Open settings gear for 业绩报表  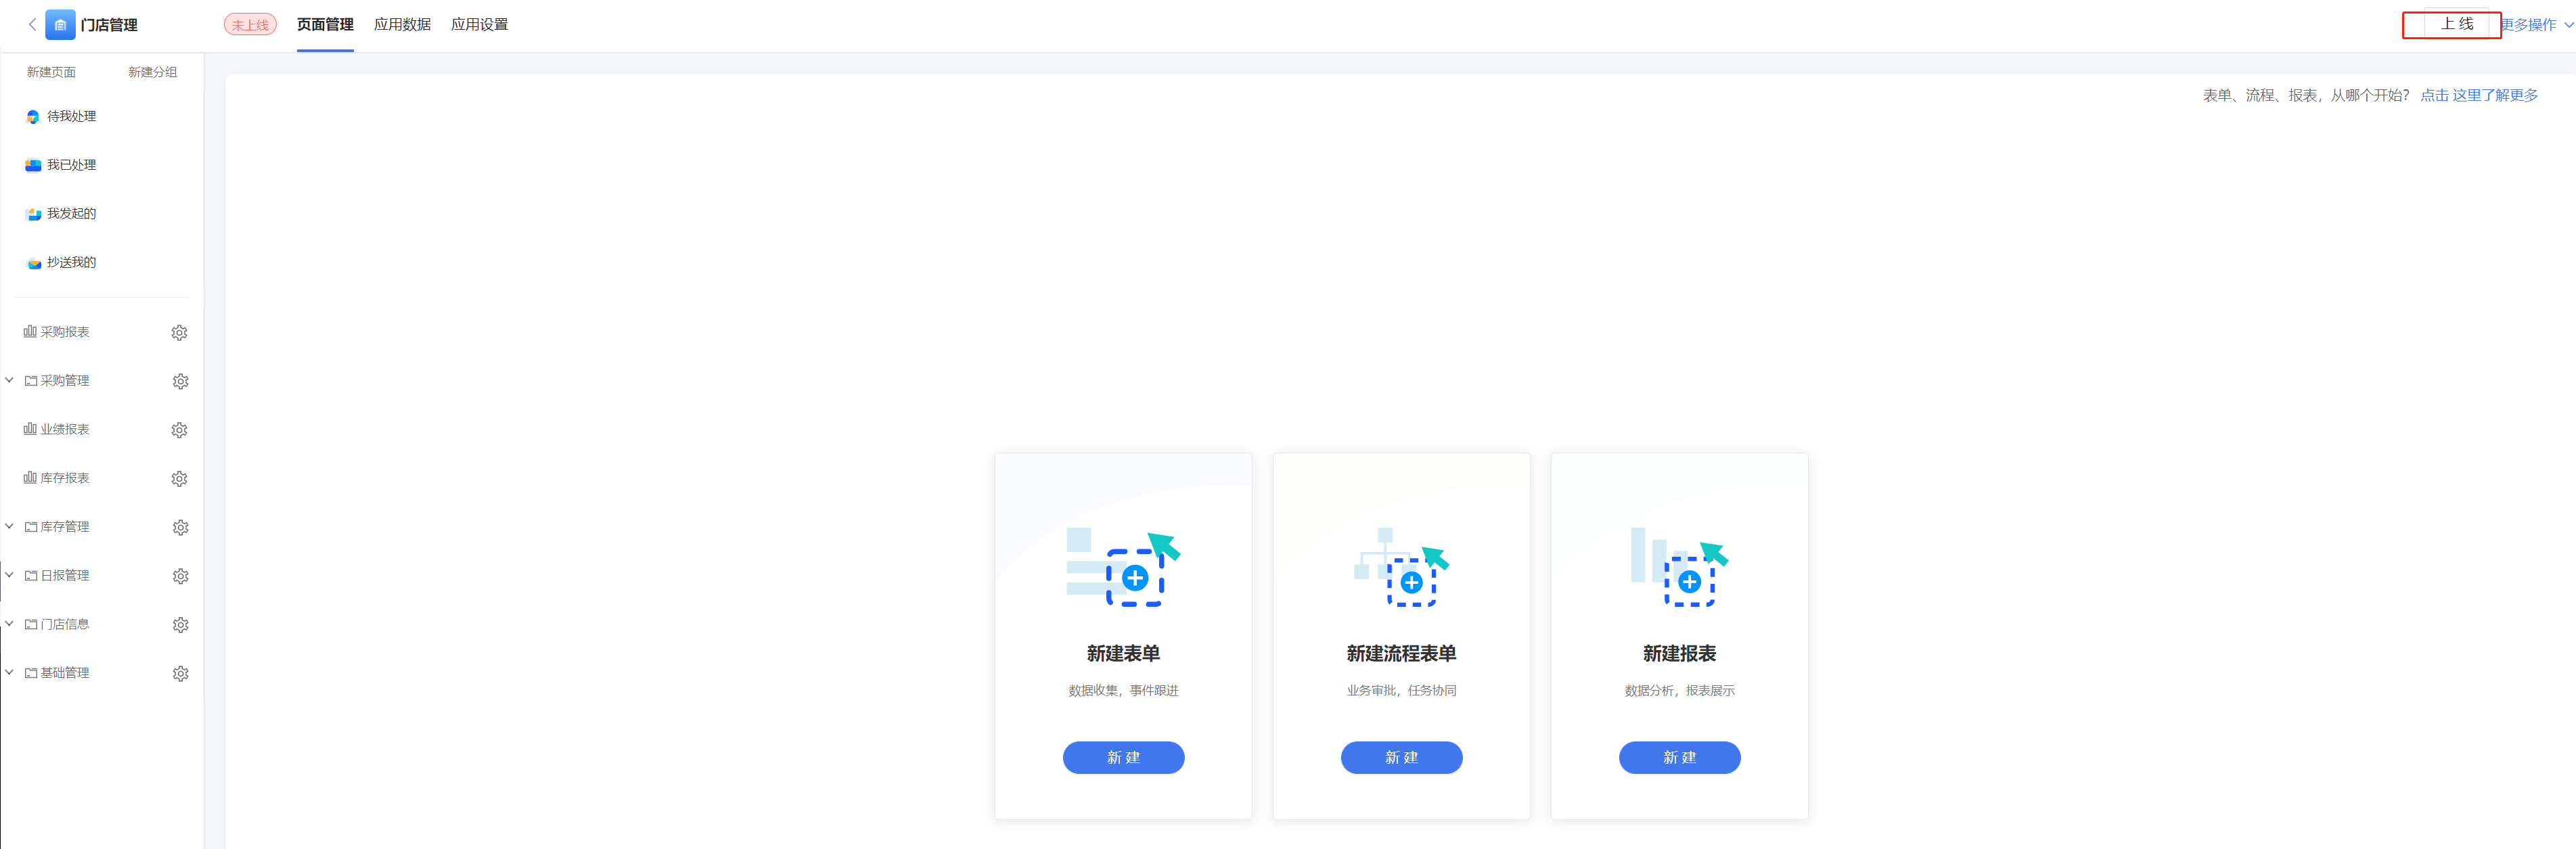[179, 430]
